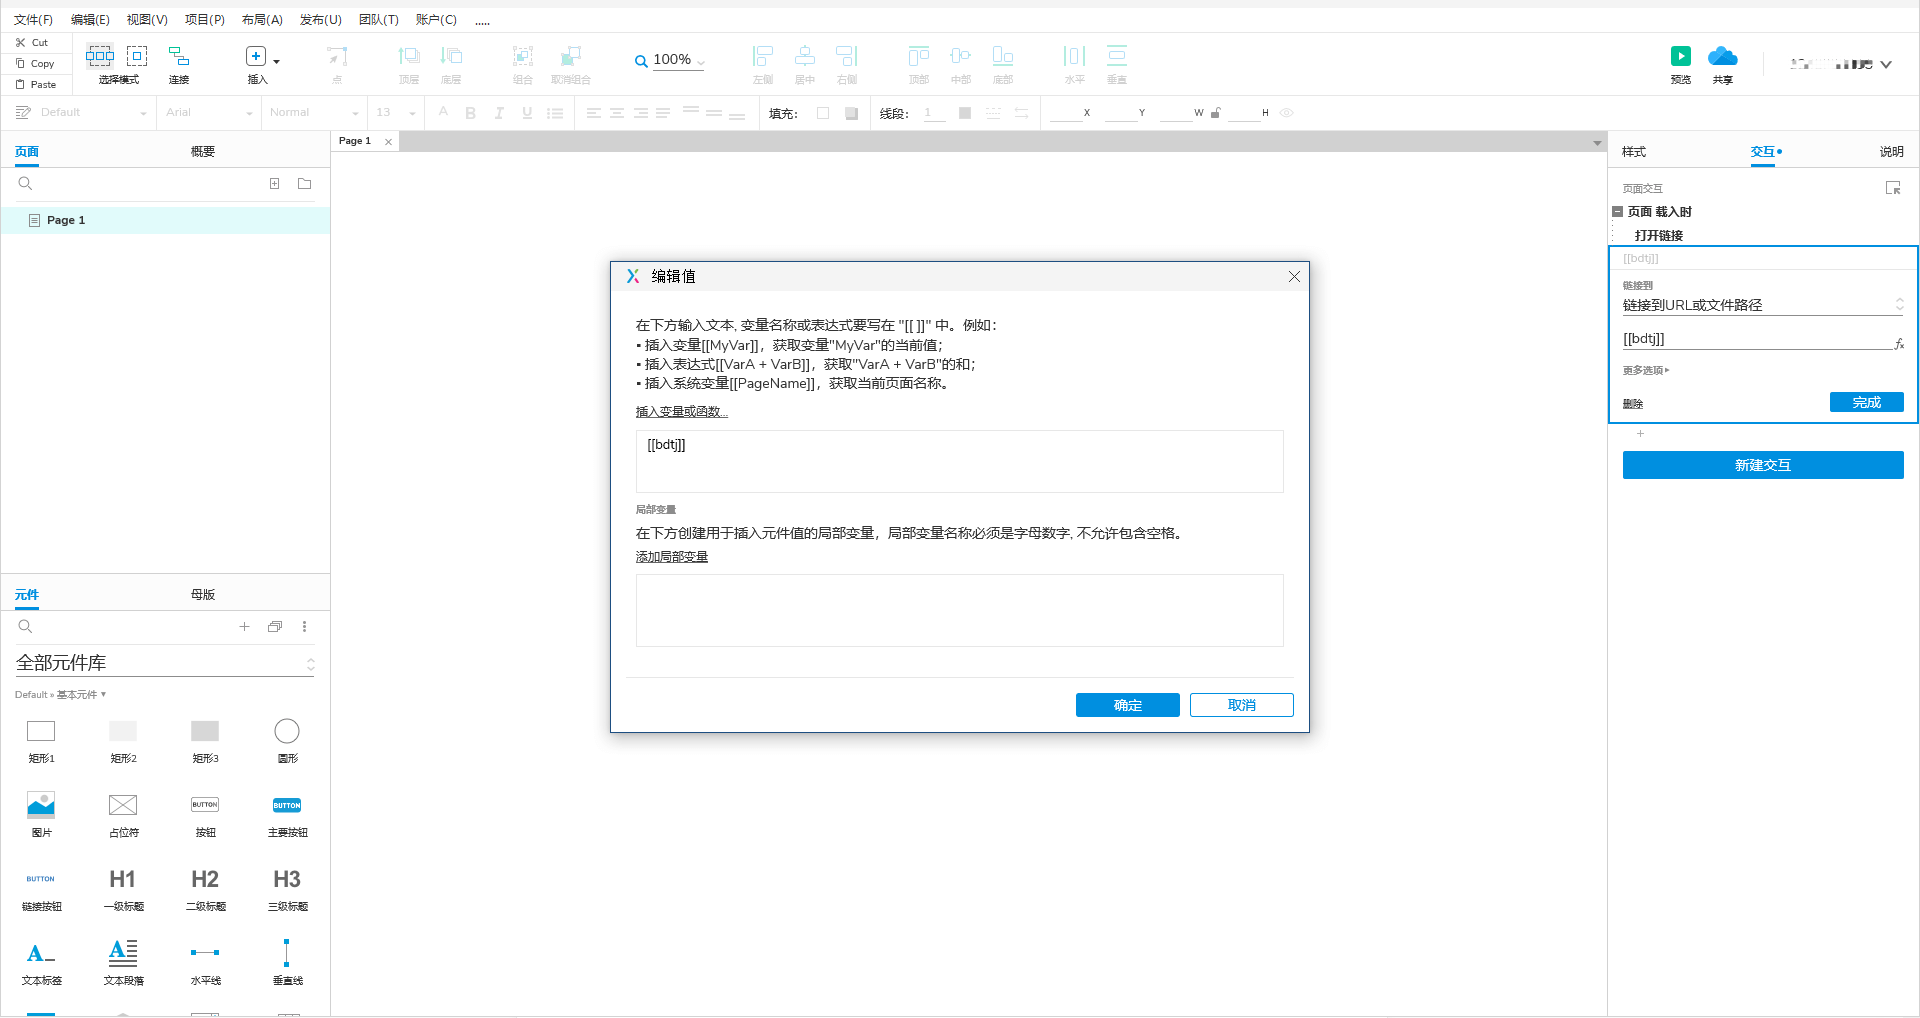This screenshot has height=1018, width=1920.
Task: Select the 主要按钮 primary button widget
Action: (x=287, y=814)
